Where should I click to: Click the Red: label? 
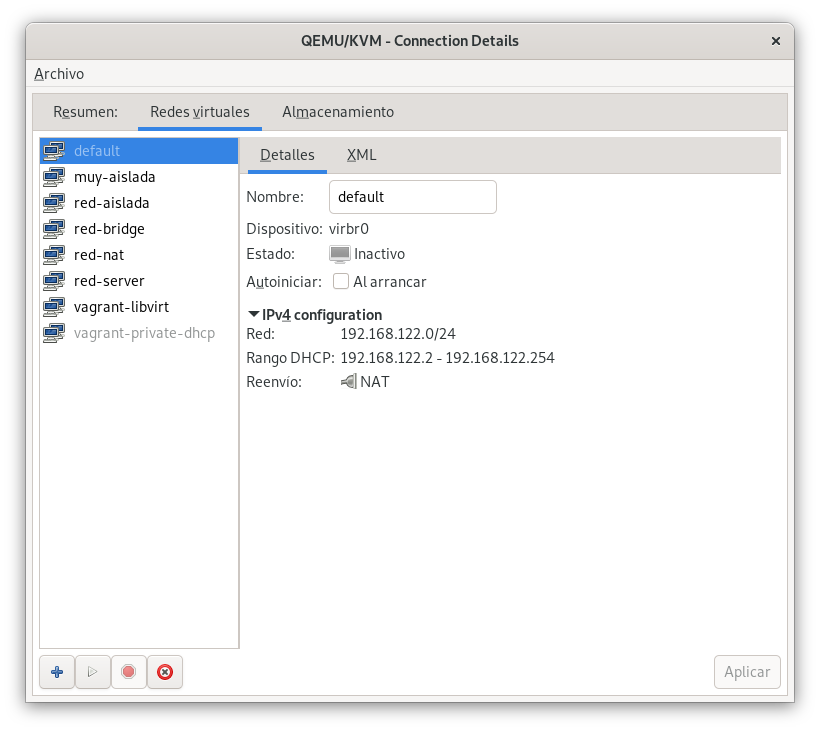point(260,334)
